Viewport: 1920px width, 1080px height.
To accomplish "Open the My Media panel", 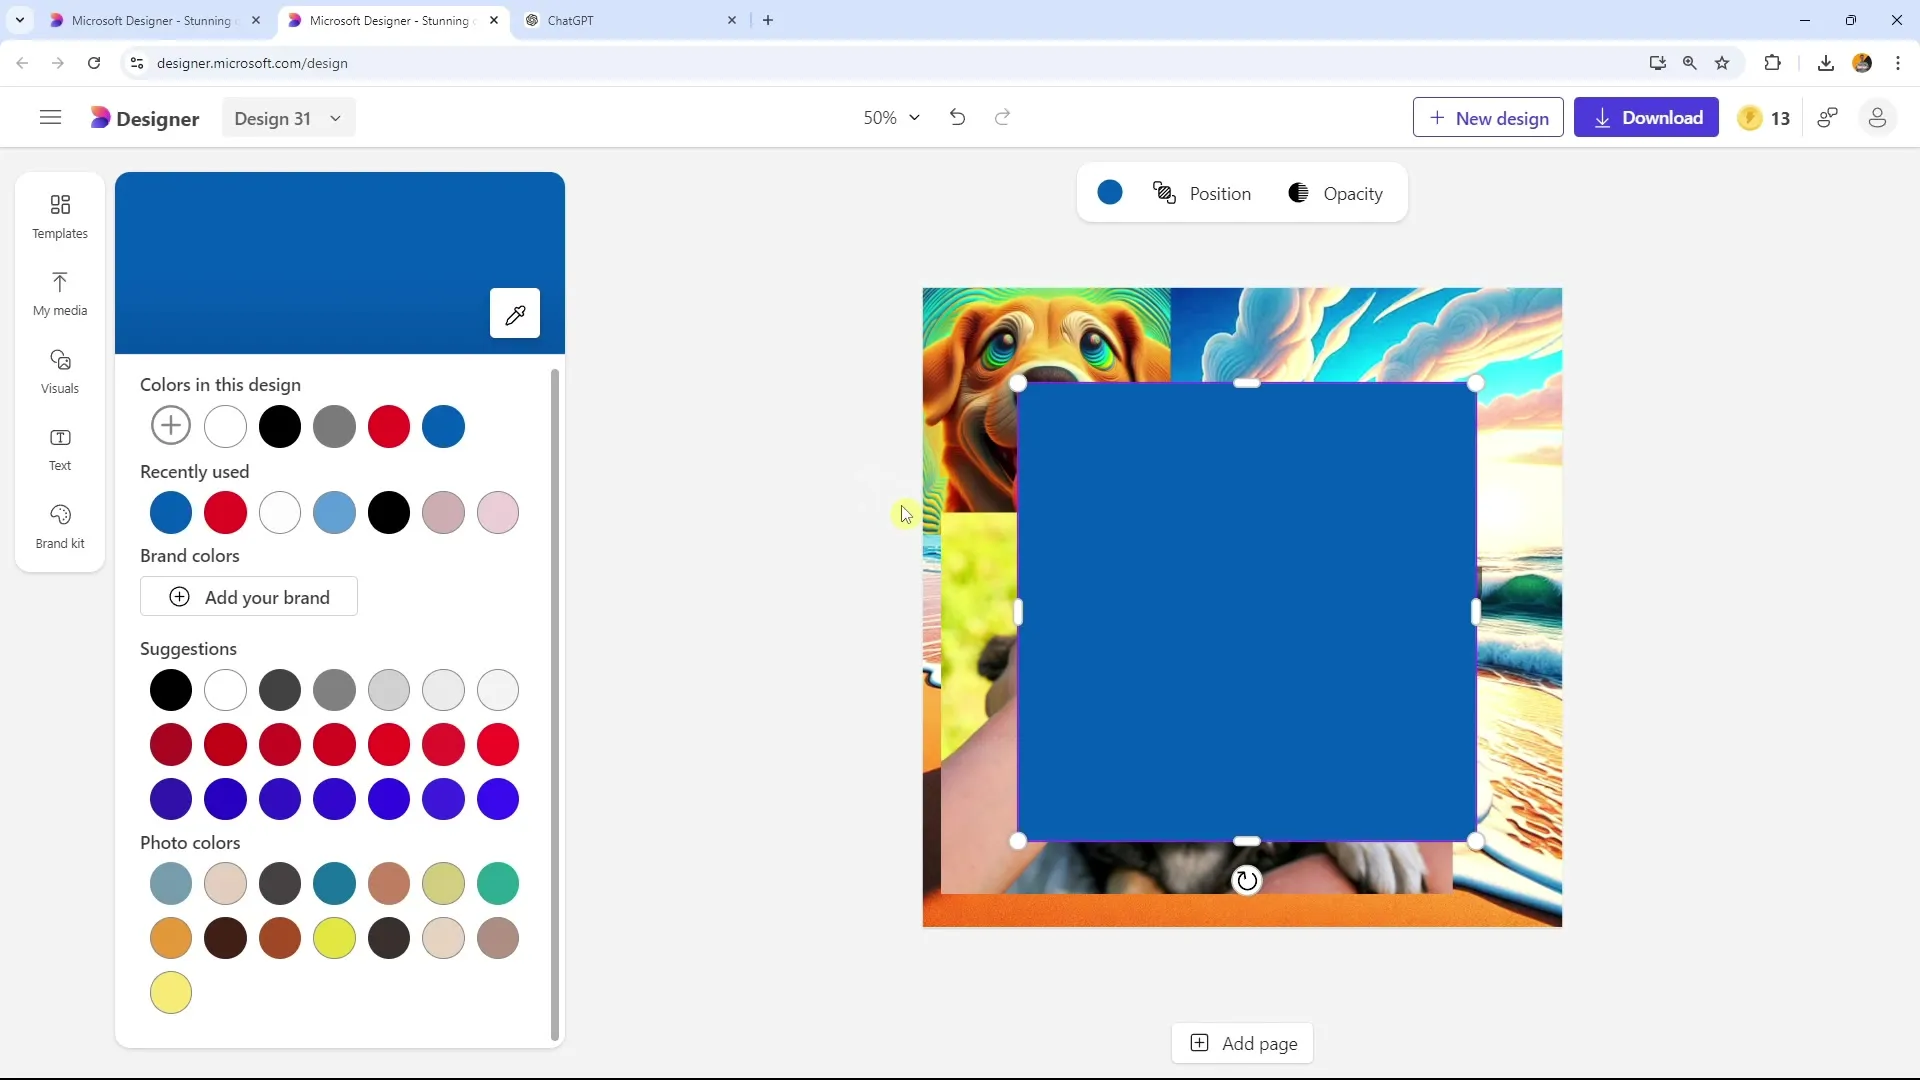I will click(59, 291).
